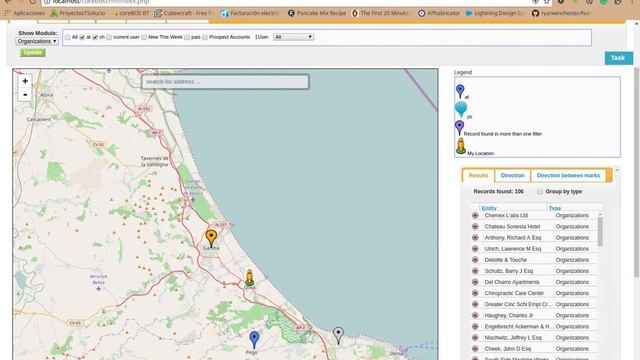640x360 pixels.
Task: Select Deloitte & Touche in results
Action: pos(506,260)
